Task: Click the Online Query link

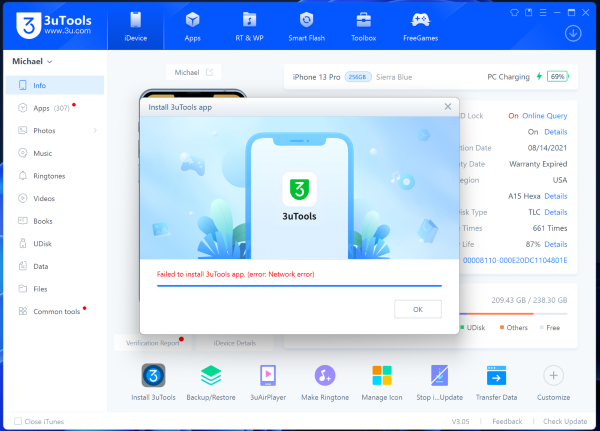Action: 545,116
